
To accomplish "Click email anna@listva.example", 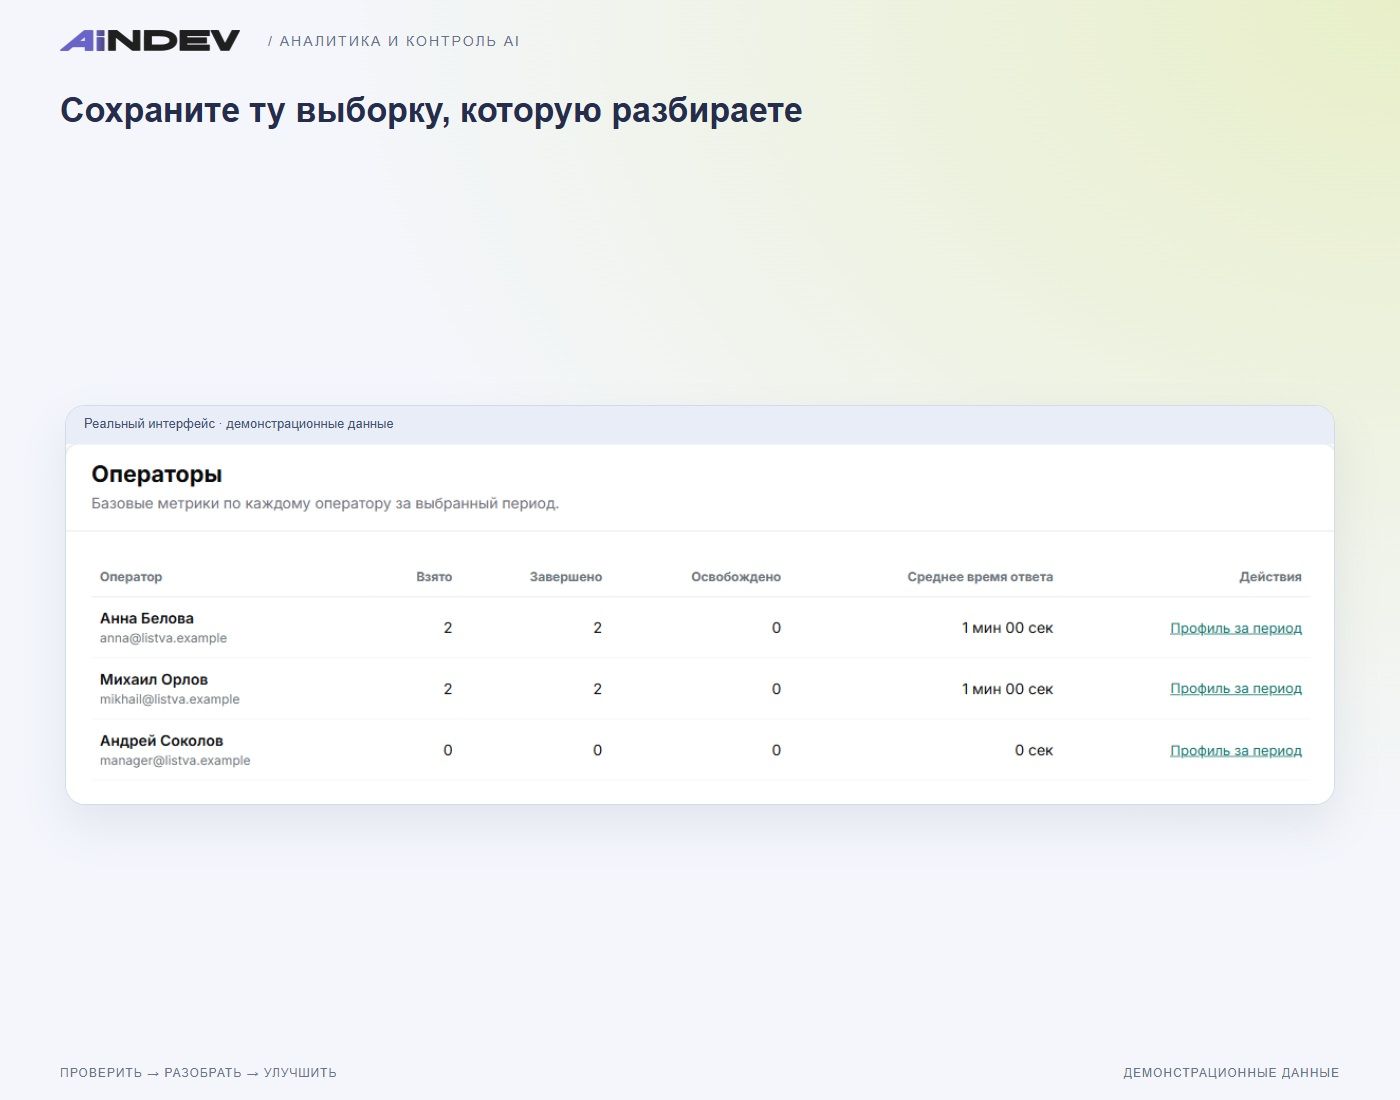I will coord(163,638).
